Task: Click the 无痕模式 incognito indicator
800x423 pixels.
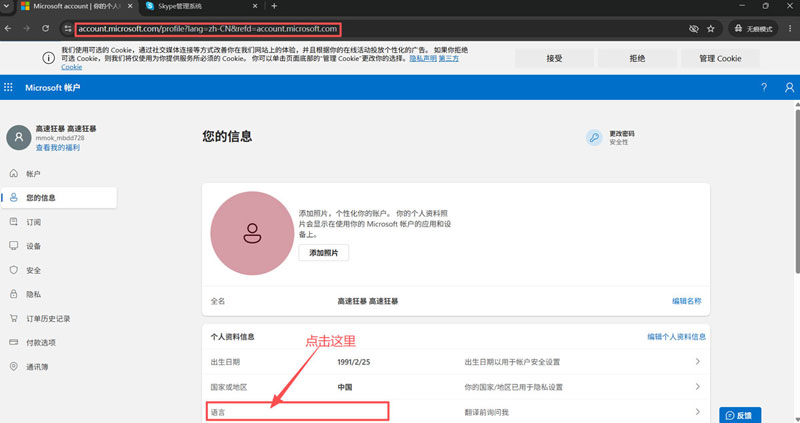Action: 753,29
